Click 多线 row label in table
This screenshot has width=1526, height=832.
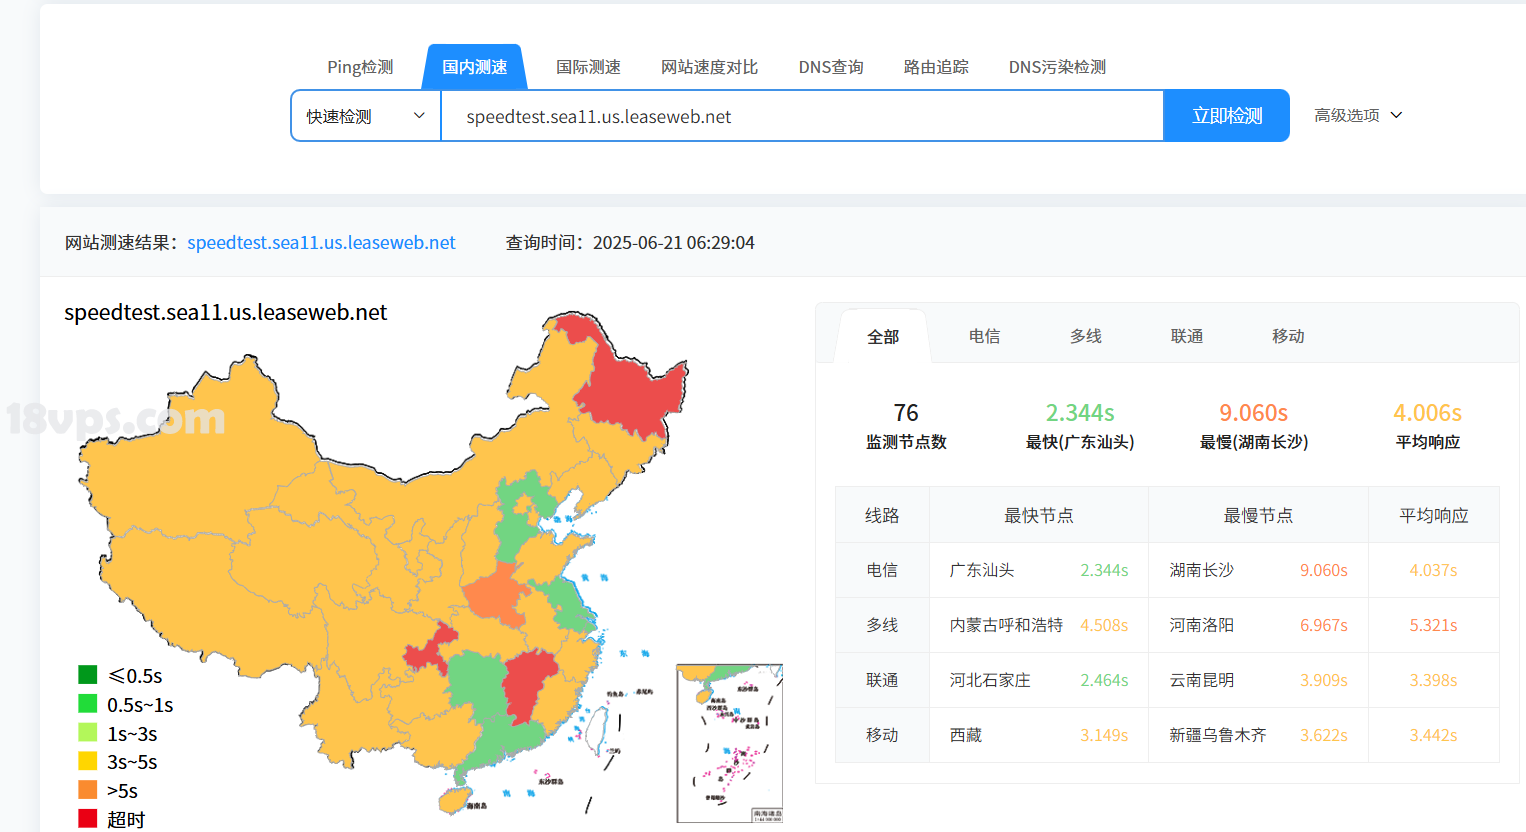point(882,625)
